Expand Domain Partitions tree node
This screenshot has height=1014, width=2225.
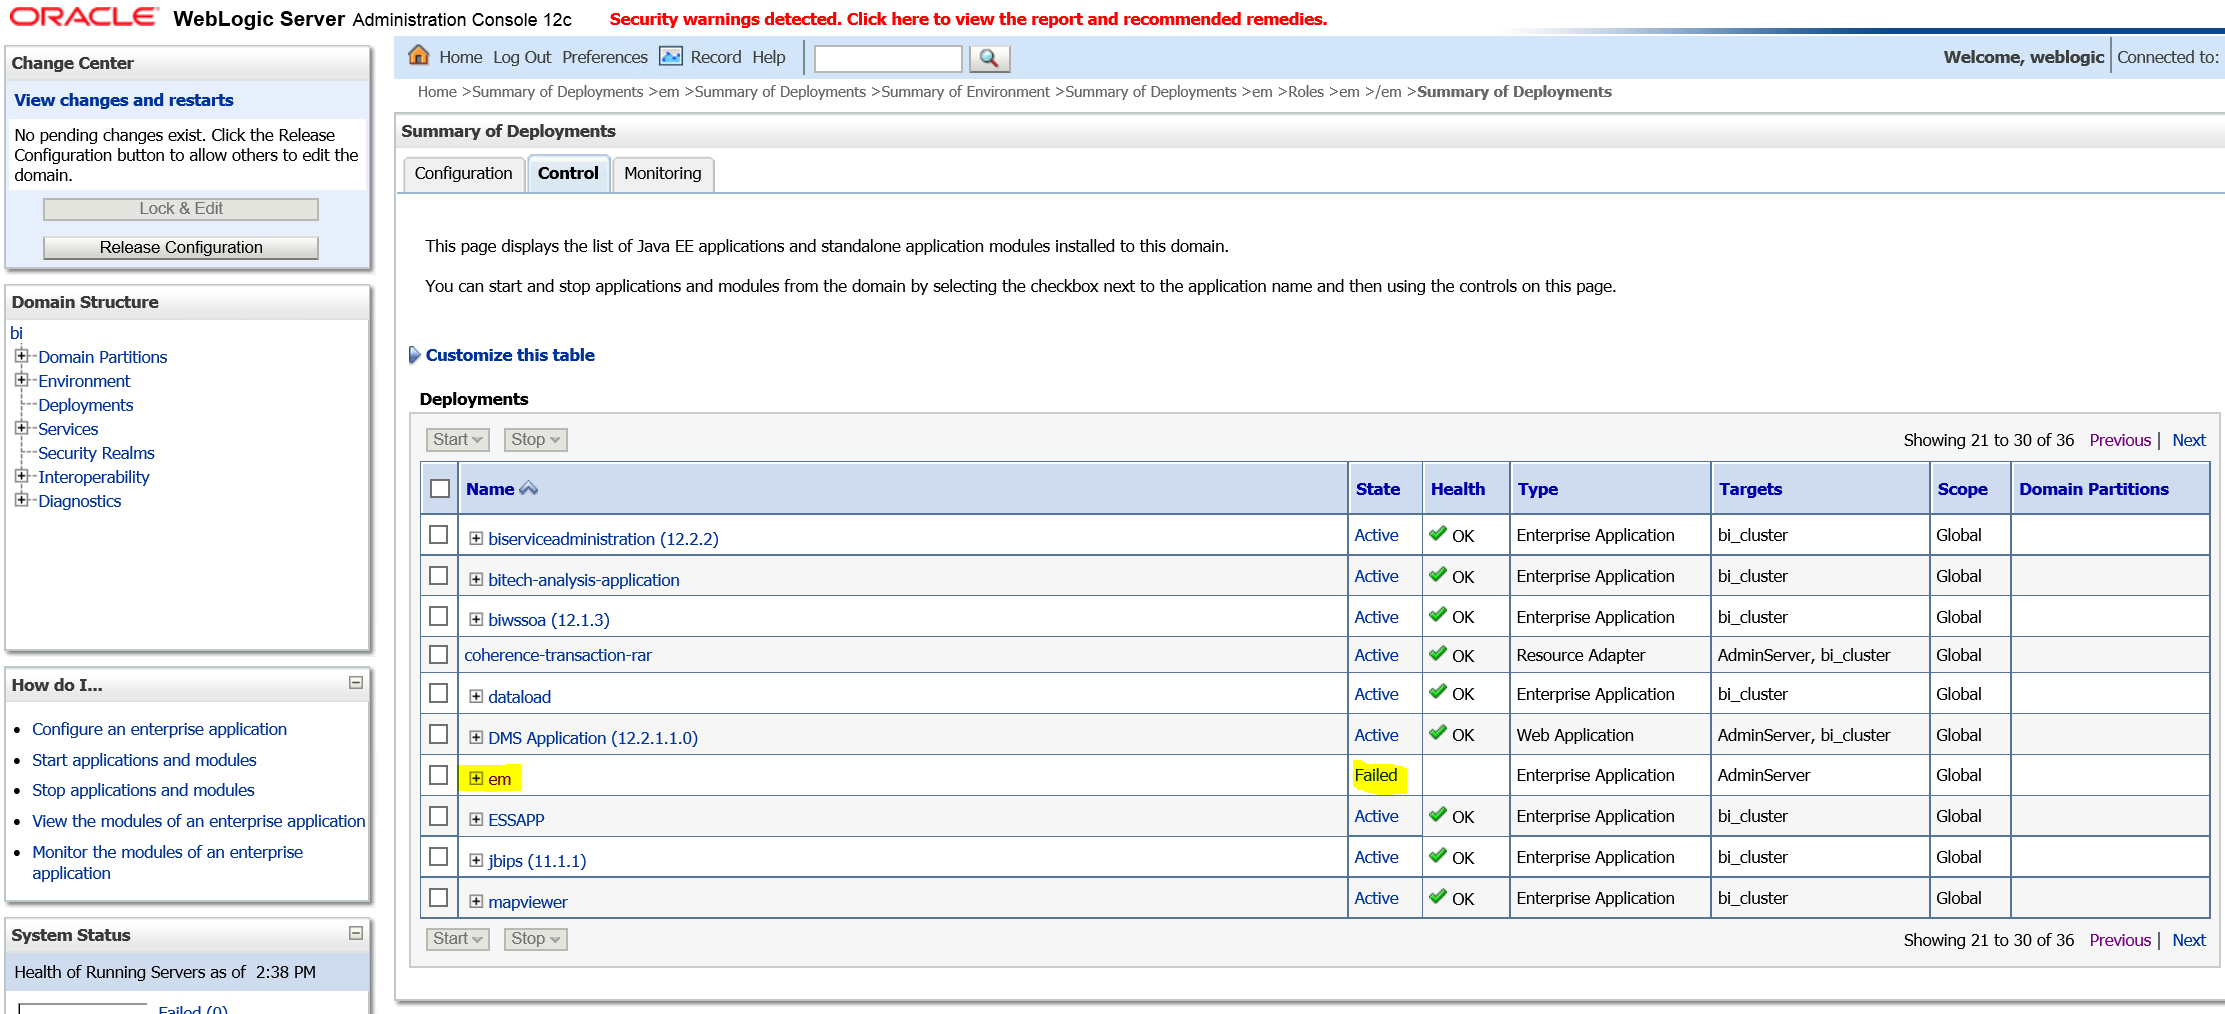[x=21, y=356]
